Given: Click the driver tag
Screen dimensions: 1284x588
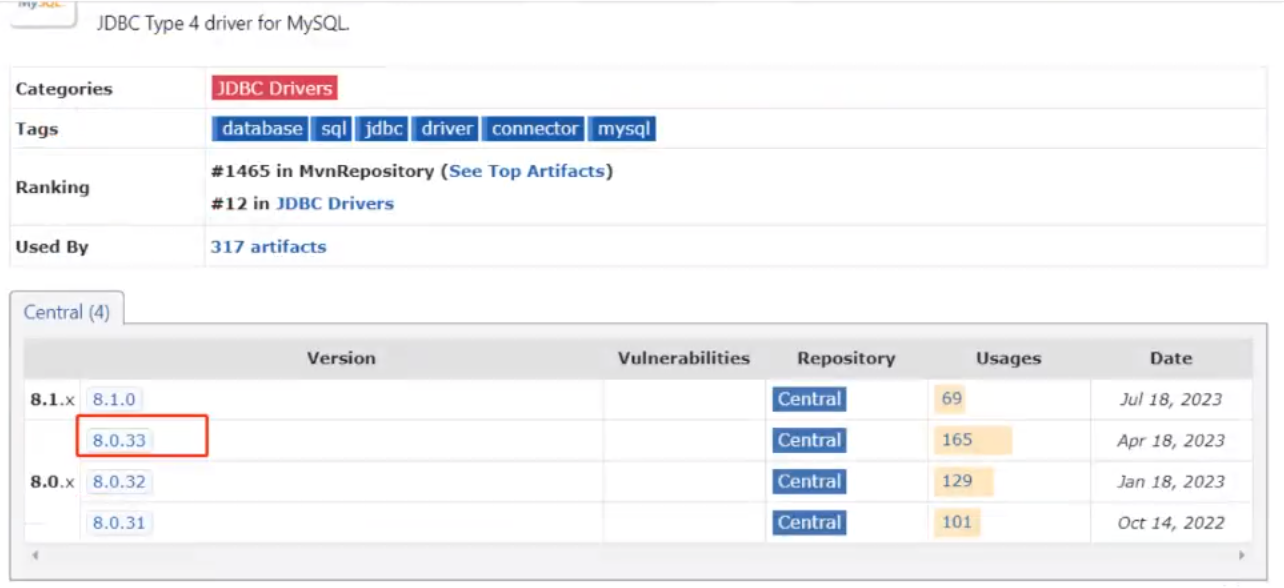Looking at the screenshot, I should 446,129.
